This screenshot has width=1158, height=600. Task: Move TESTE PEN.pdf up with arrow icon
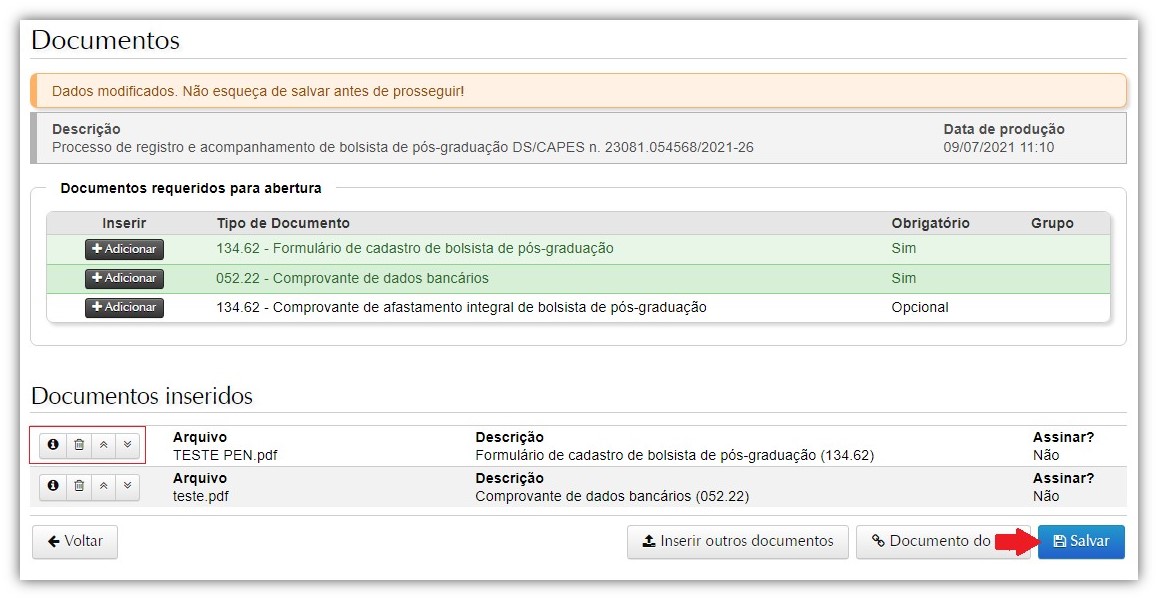point(103,444)
